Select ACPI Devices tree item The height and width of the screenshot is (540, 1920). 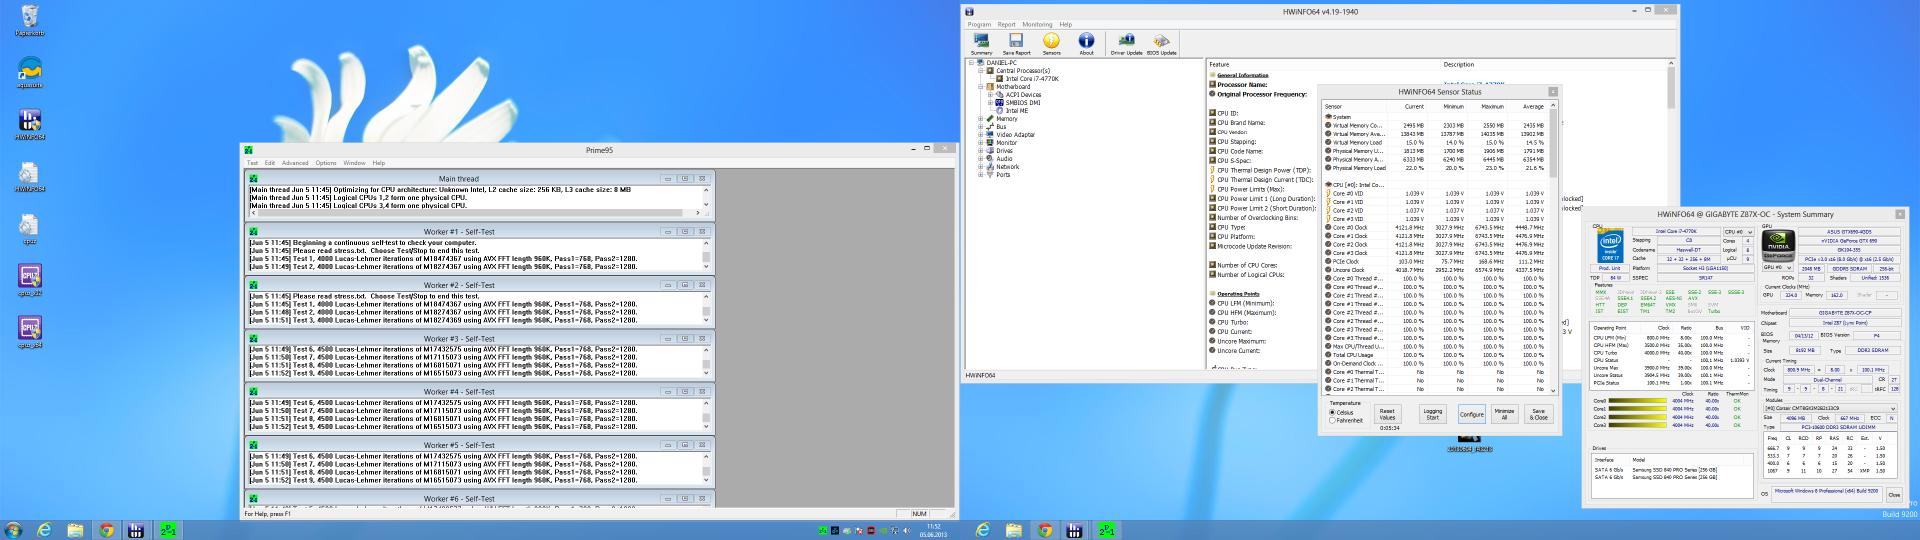pyautogui.click(x=1023, y=95)
